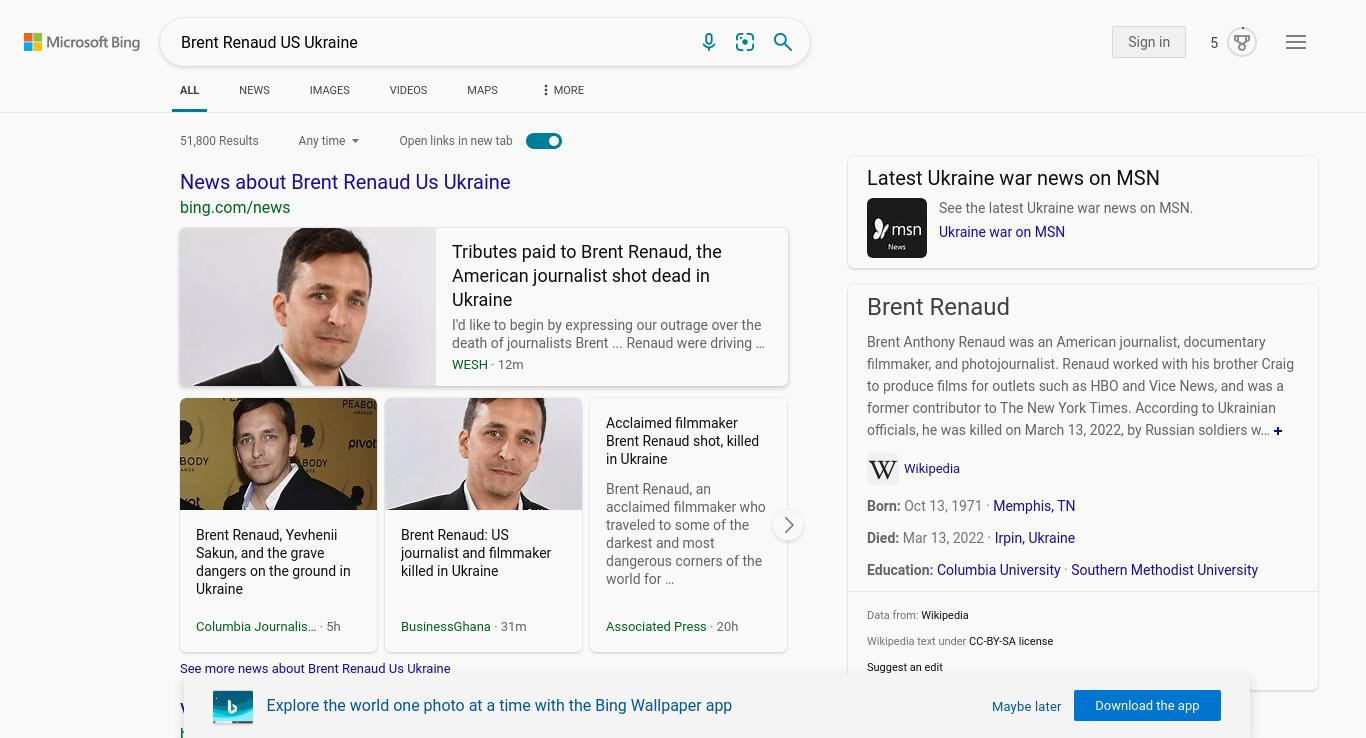Click the Peabody awards photo thumbnail
The image size is (1366, 738).
(x=278, y=454)
